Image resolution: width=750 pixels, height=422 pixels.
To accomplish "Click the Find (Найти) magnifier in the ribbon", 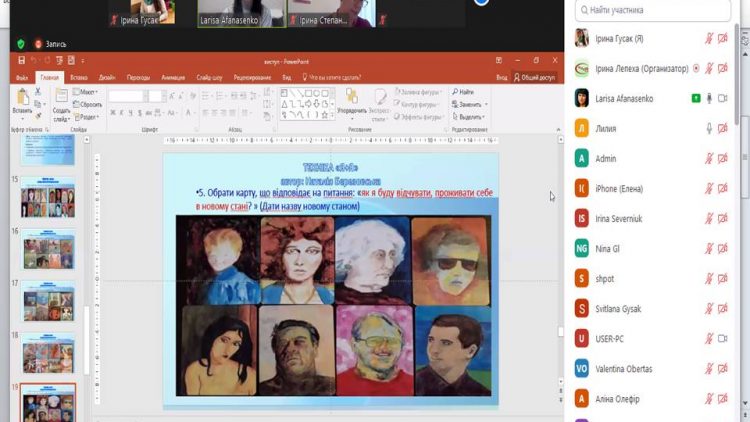I will pyautogui.click(x=455, y=91).
